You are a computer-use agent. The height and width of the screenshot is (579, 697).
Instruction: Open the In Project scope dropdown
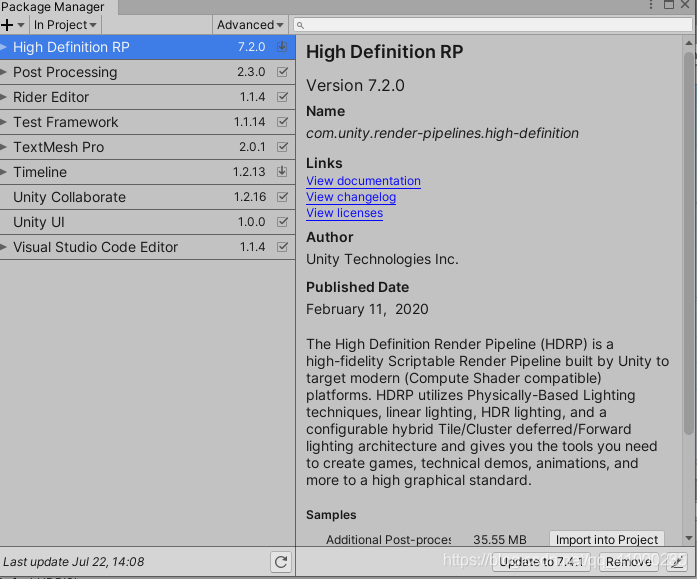[65, 25]
